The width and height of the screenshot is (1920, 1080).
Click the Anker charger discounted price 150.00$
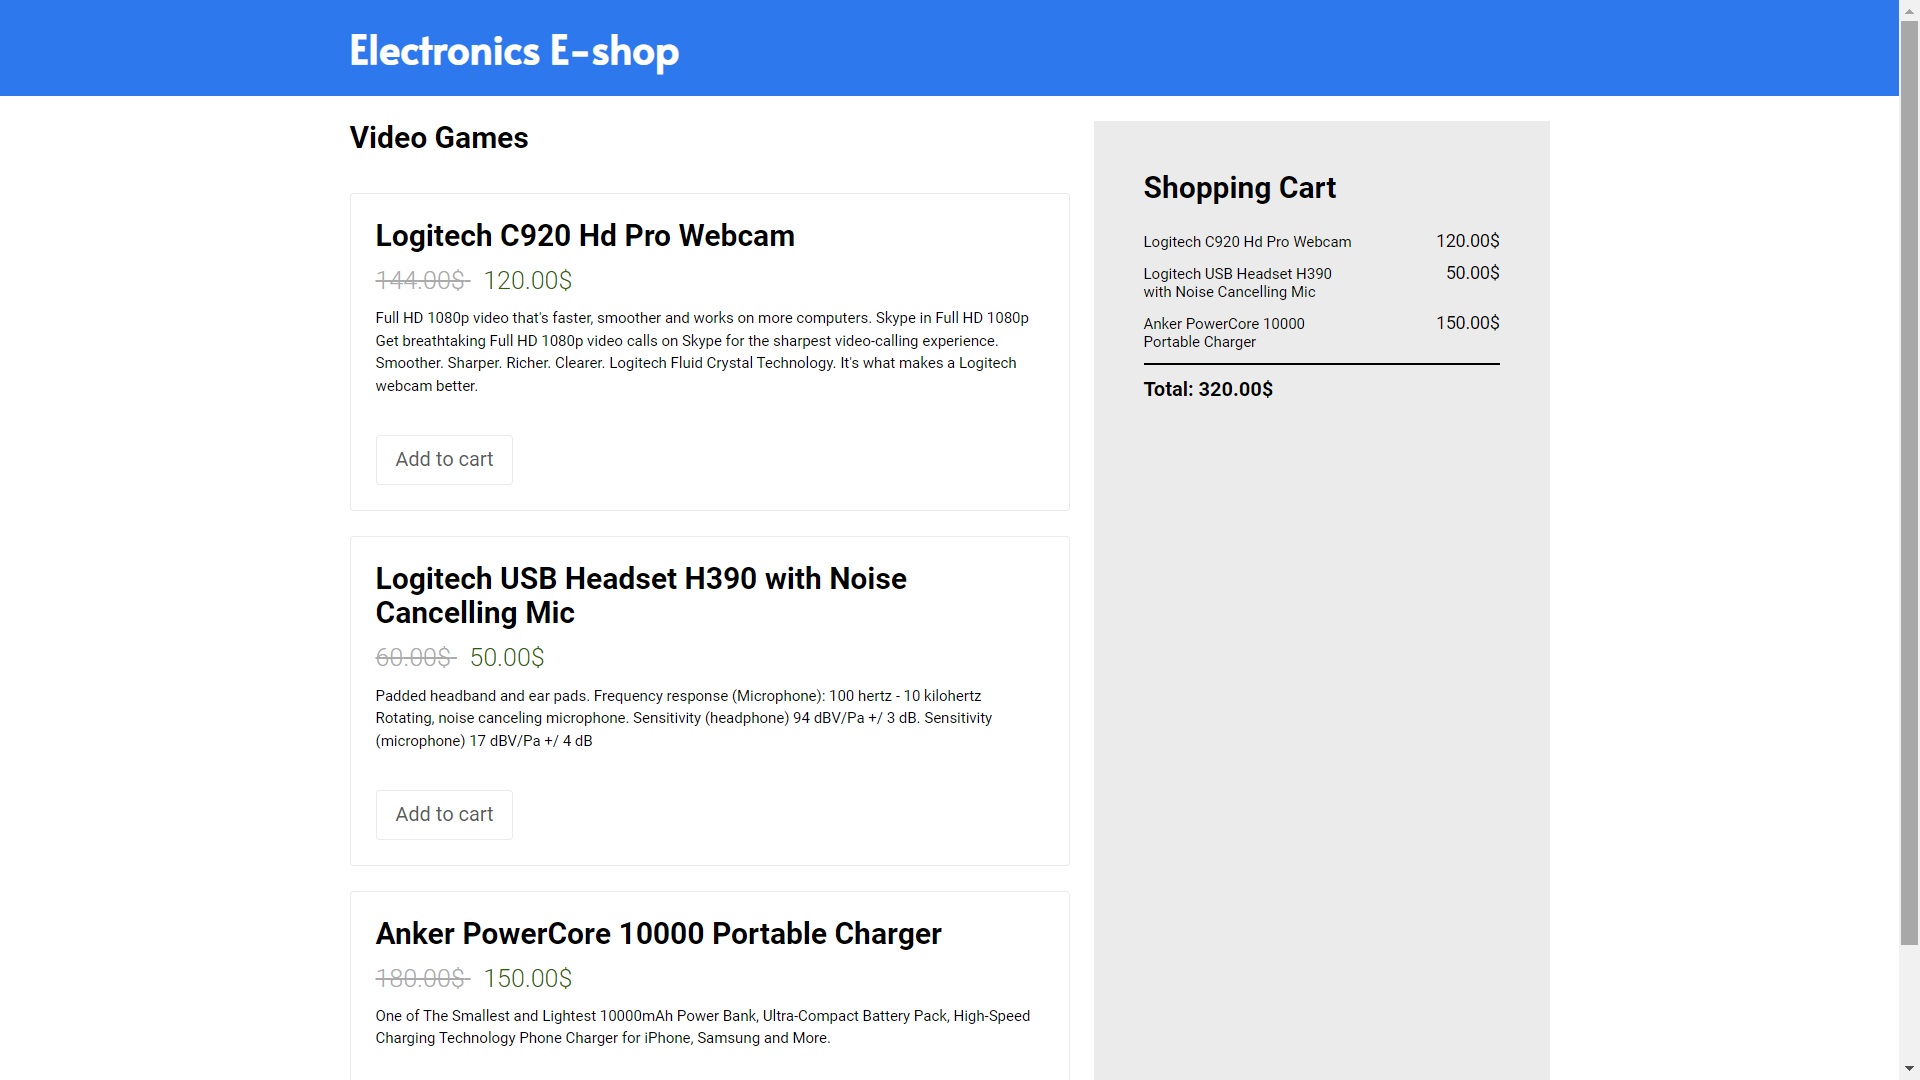coord(528,979)
